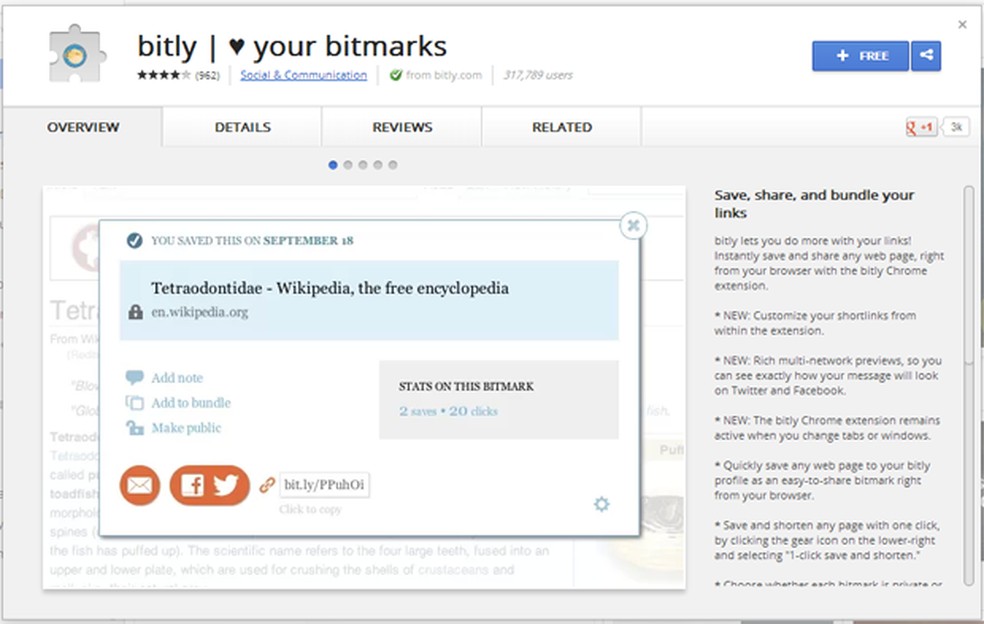Click the description panel scrollbar
Screen dimensions: 984x624
(969, 385)
